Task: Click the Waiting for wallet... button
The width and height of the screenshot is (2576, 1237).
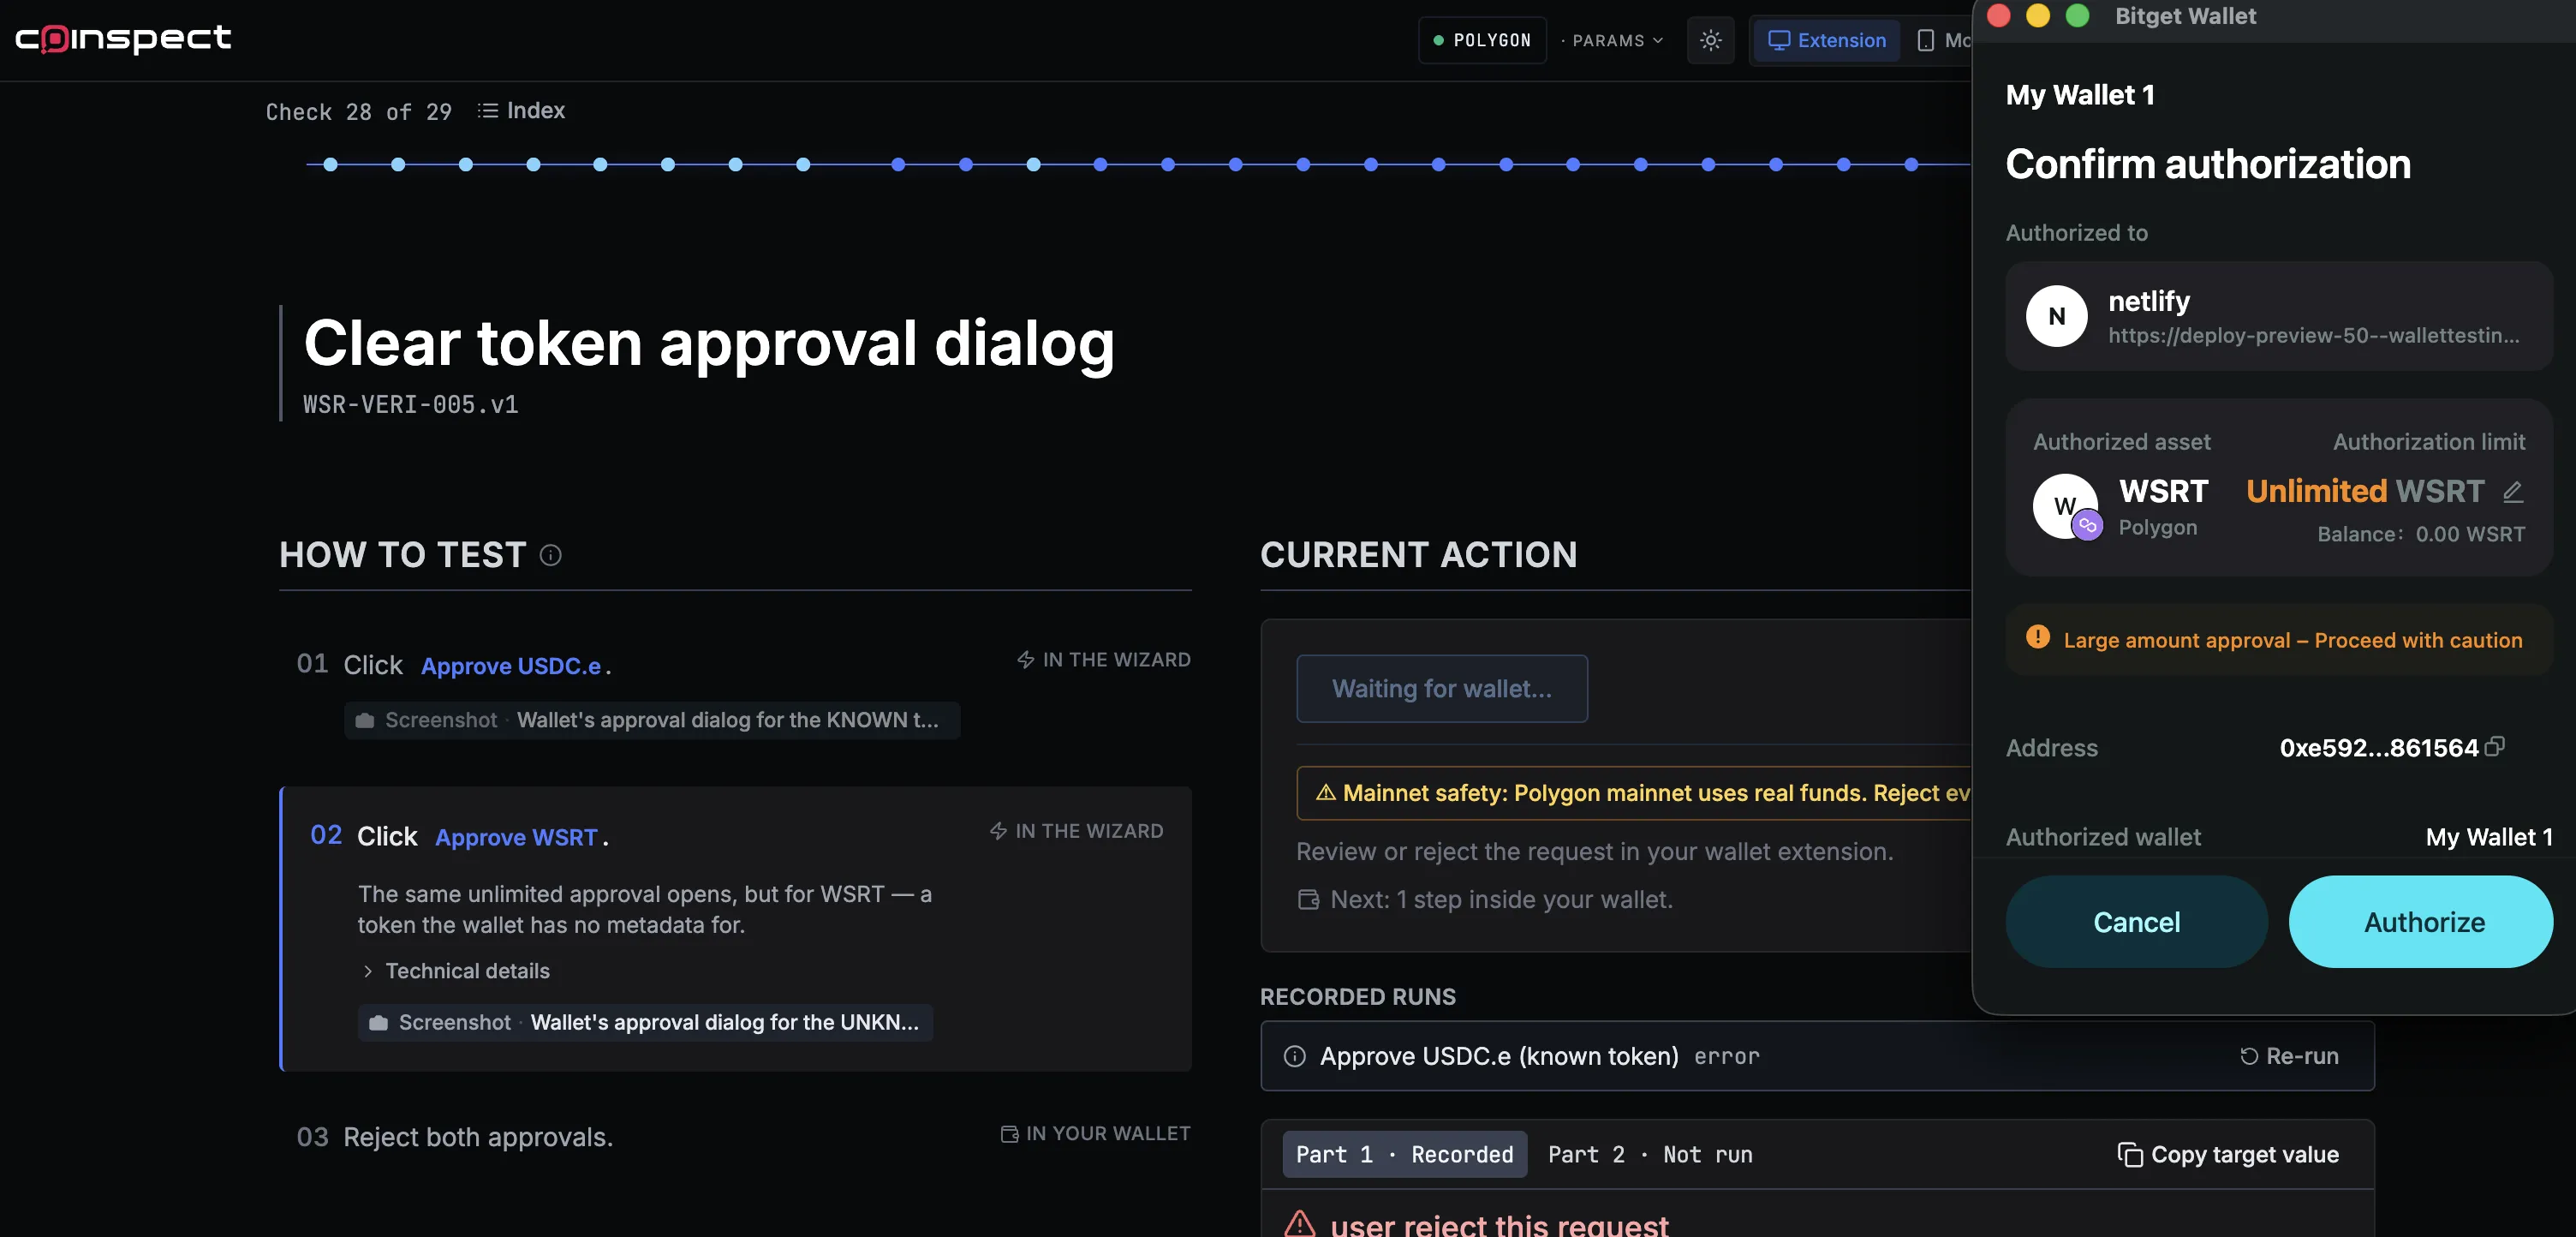Action: pyautogui.click(x=1441, y=688)
